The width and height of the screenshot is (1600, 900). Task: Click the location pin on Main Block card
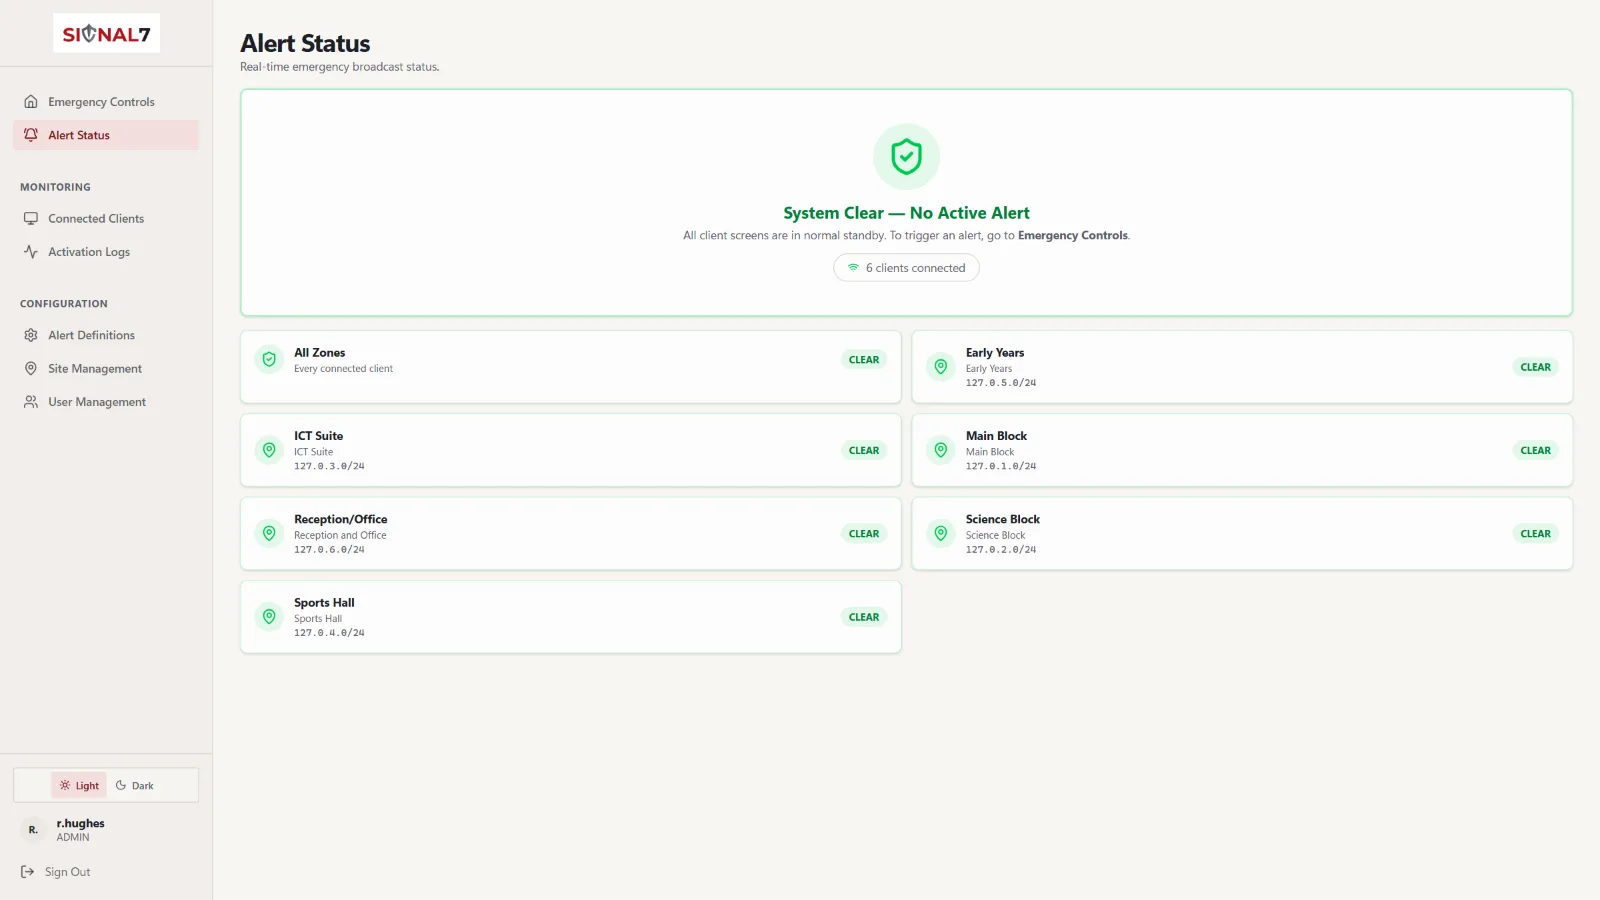coord(941,450)
